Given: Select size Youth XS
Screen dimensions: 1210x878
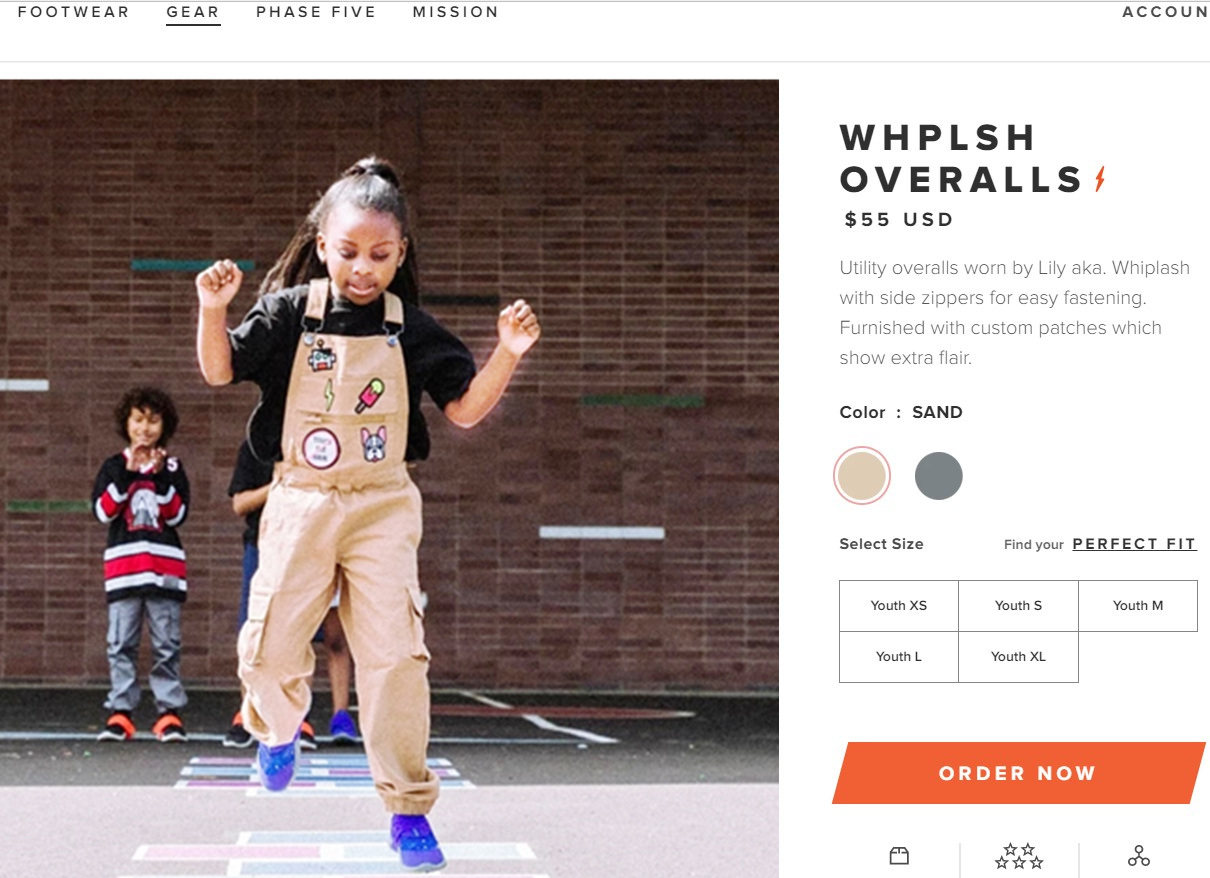Looking at the screenshot, I should (899, 606).
